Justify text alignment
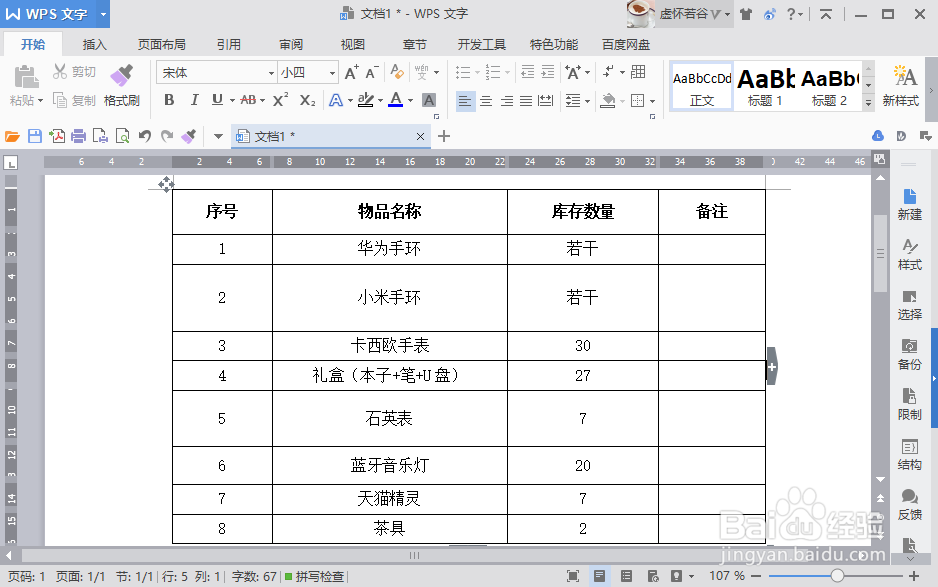 (x=526, y=101)
